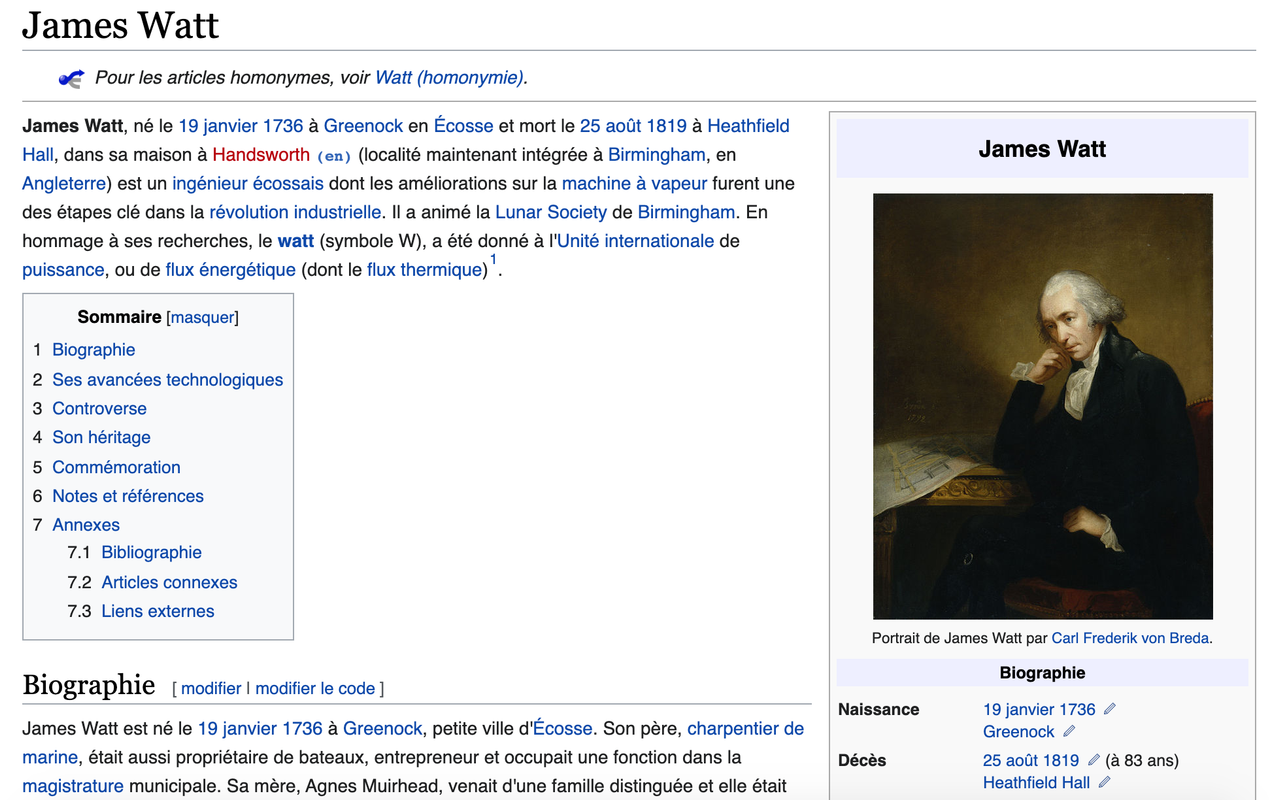
Task: Go to Son héritage section
Action: [101, 438]
